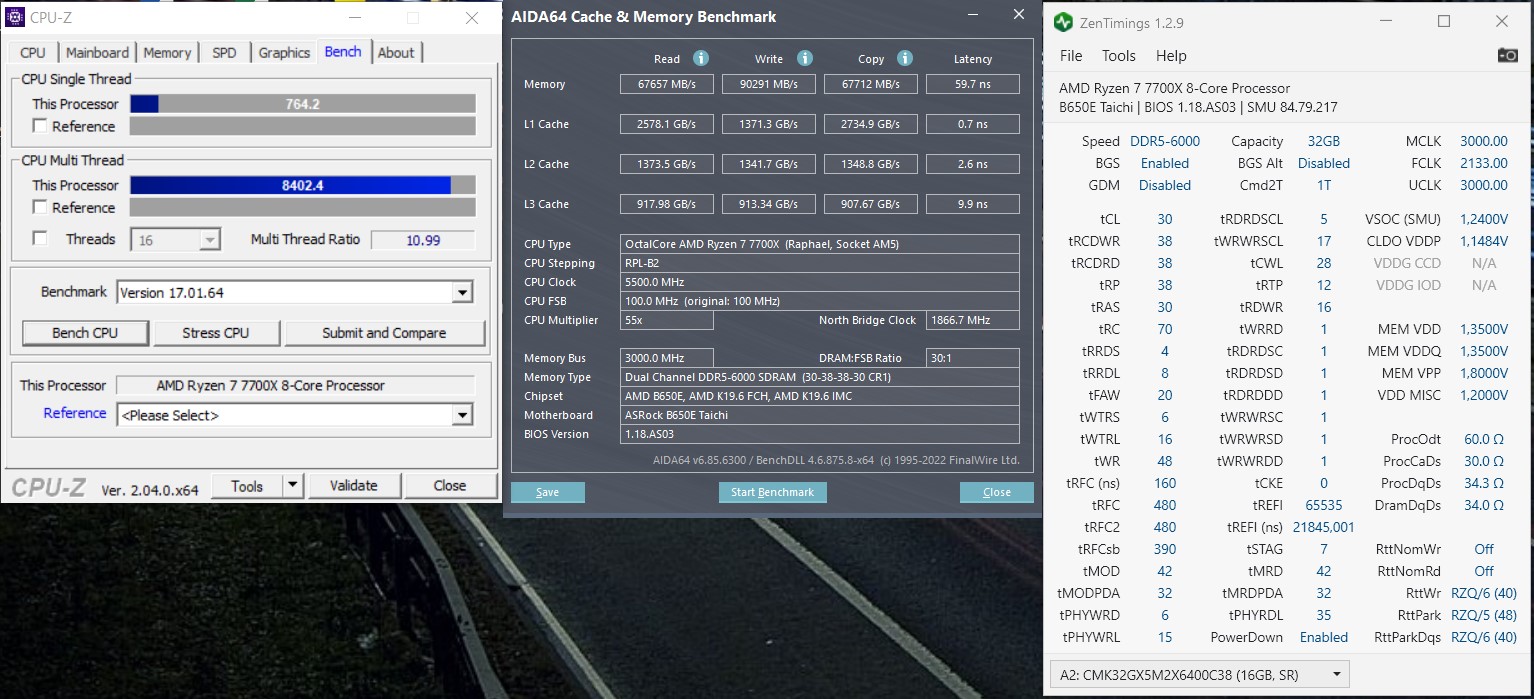Maximize the ZenTimings window
Image resolution: width=1534 pixels, height=699 pixels.
[x=1443, y=21]
